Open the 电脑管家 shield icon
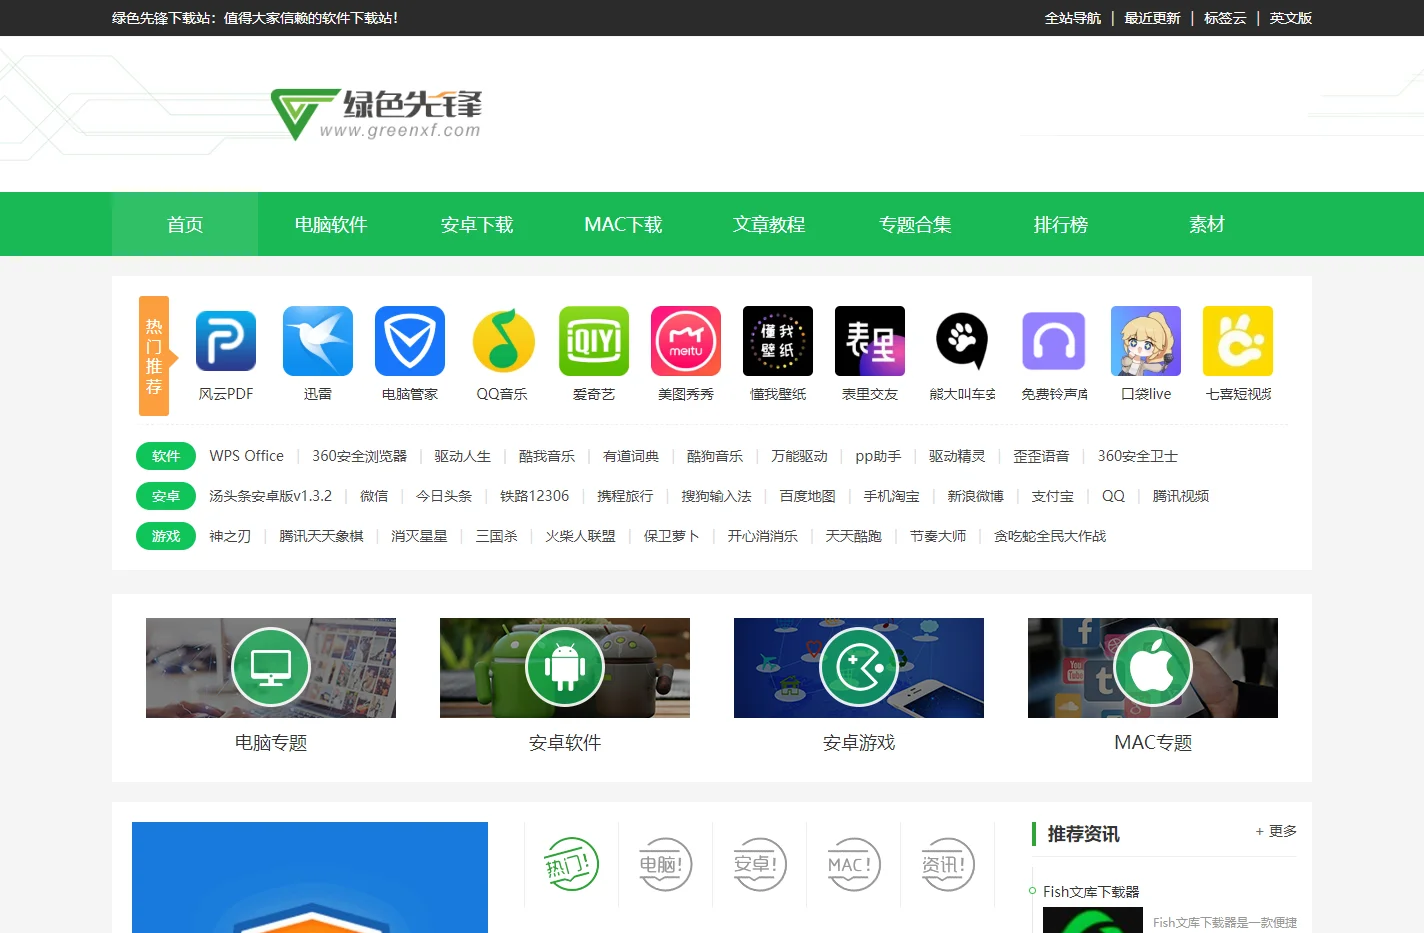The image size is (1424, 933). 410,341
